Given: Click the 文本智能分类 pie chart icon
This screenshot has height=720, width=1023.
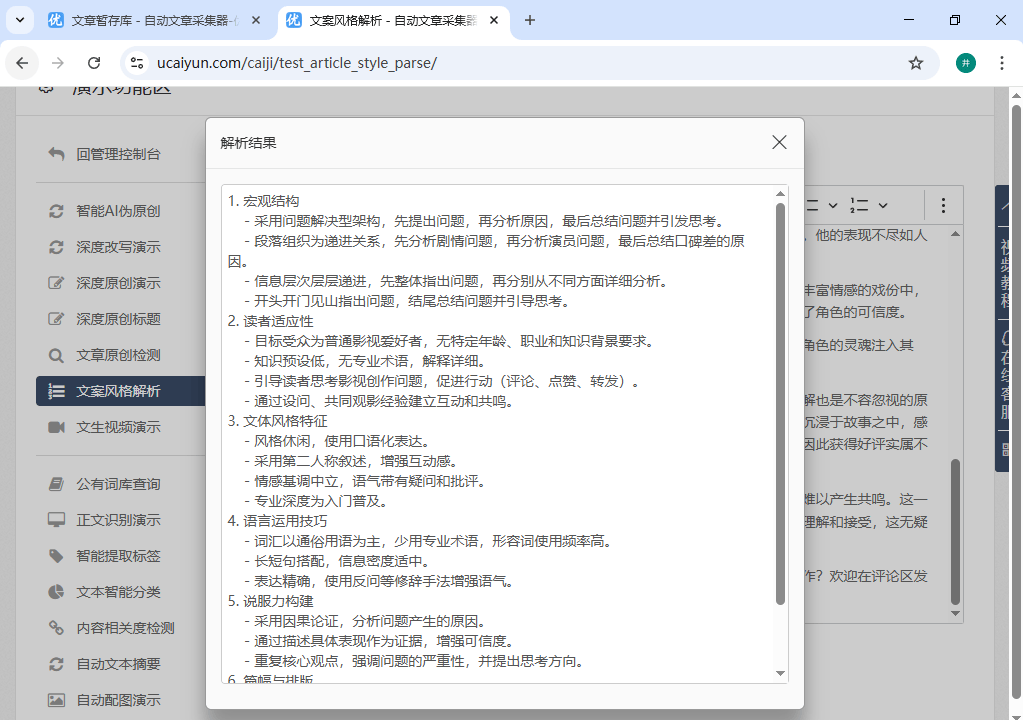Looking at the screenshot, I should pos(57,592).
